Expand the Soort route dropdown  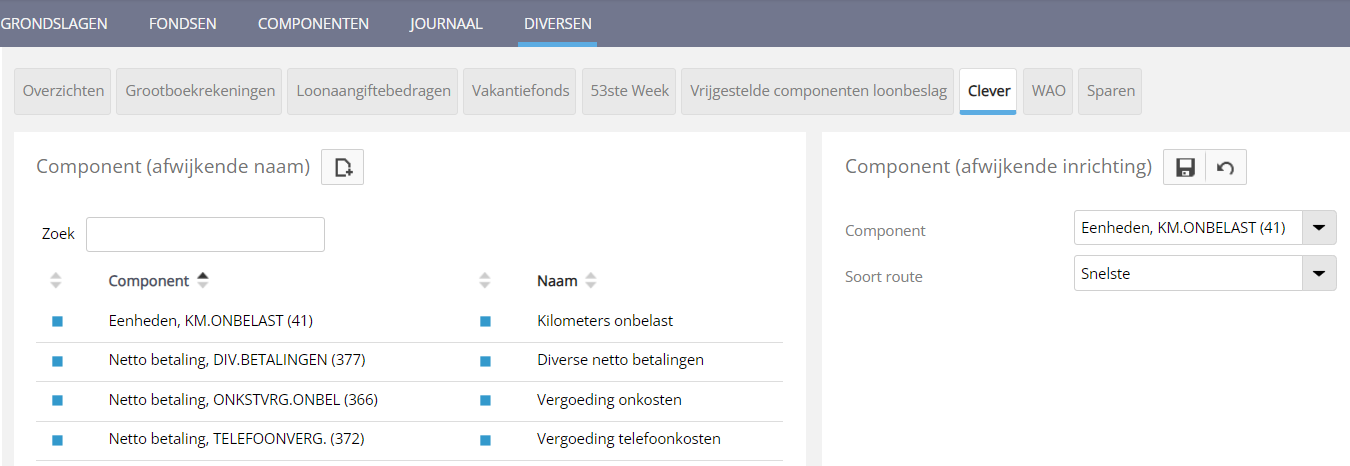point(1318,273)
